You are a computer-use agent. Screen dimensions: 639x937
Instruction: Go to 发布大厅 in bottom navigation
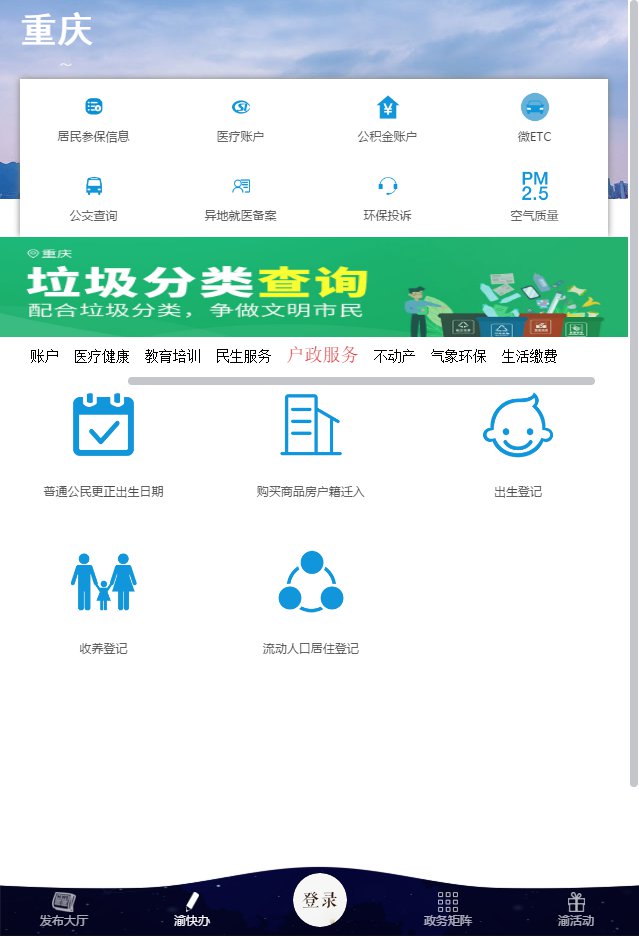point(64,909)
